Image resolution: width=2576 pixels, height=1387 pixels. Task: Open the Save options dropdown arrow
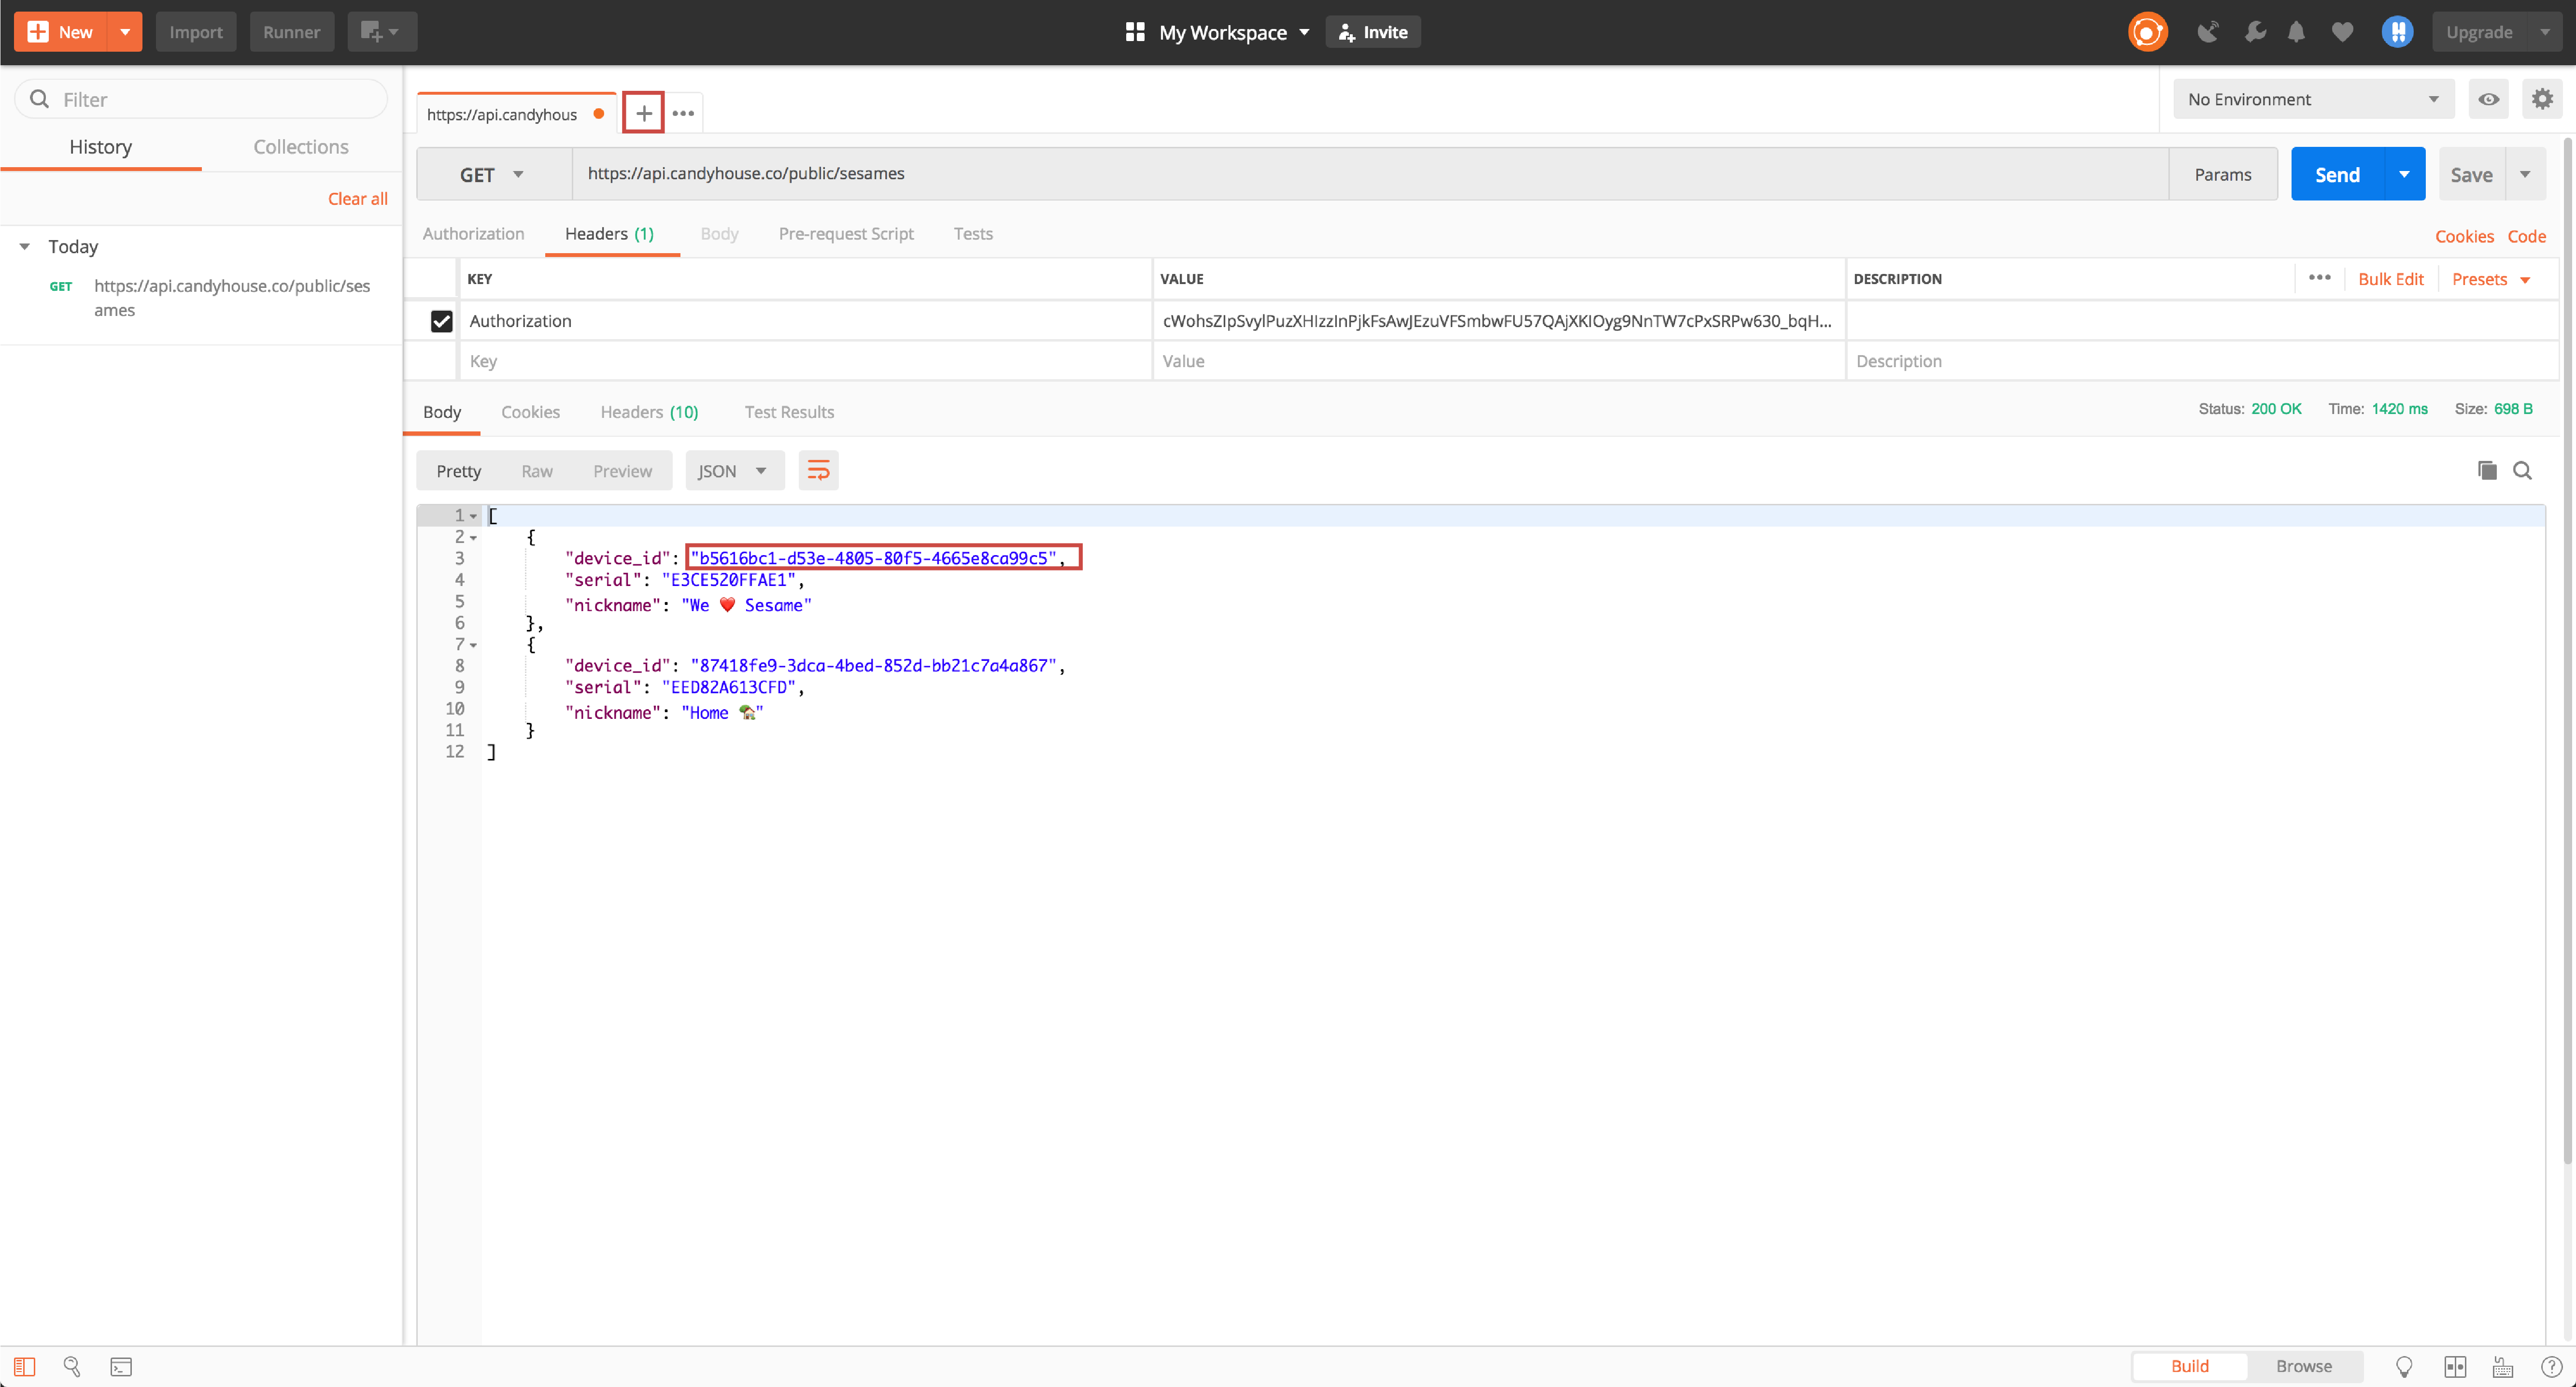click(x=2525, y=174)
